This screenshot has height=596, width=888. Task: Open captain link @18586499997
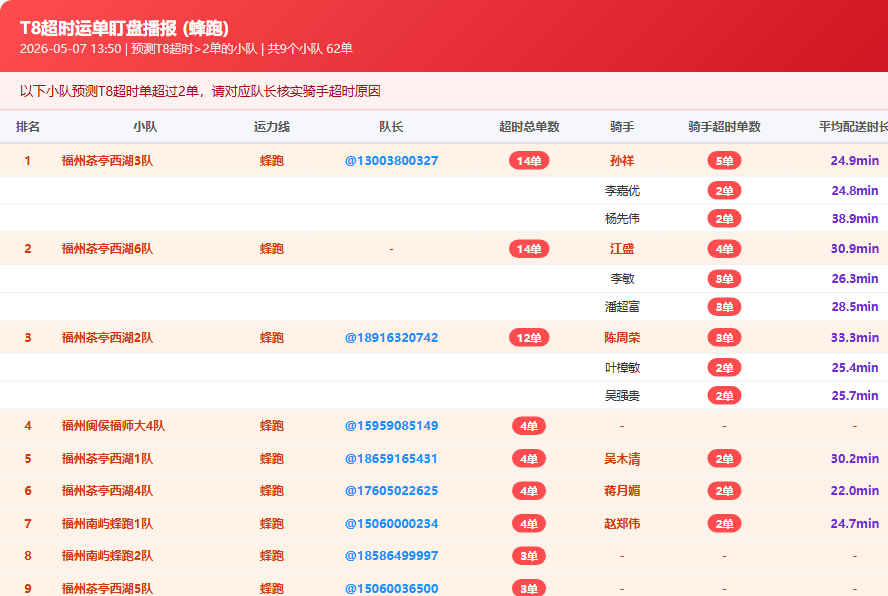tap(391, 556)
